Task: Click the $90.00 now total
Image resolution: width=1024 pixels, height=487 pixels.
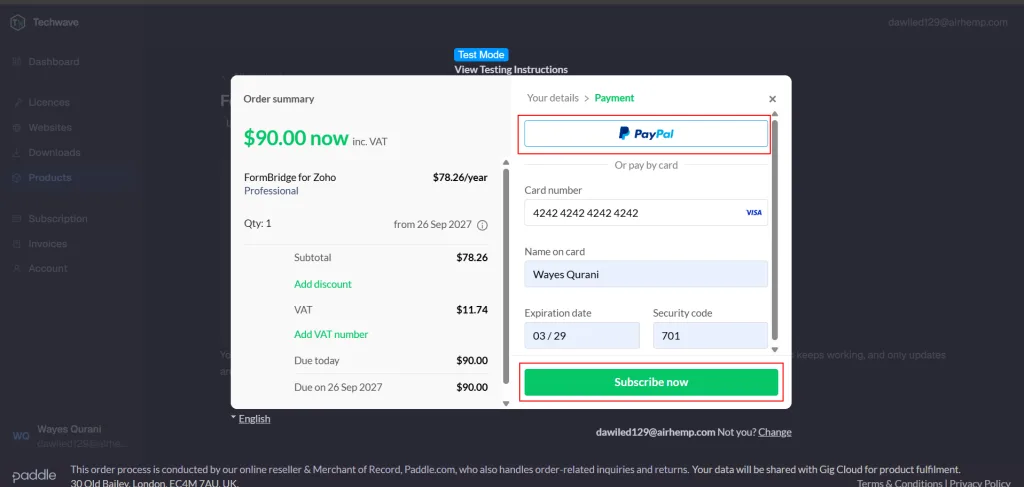Action: click(x=296, y=138)
